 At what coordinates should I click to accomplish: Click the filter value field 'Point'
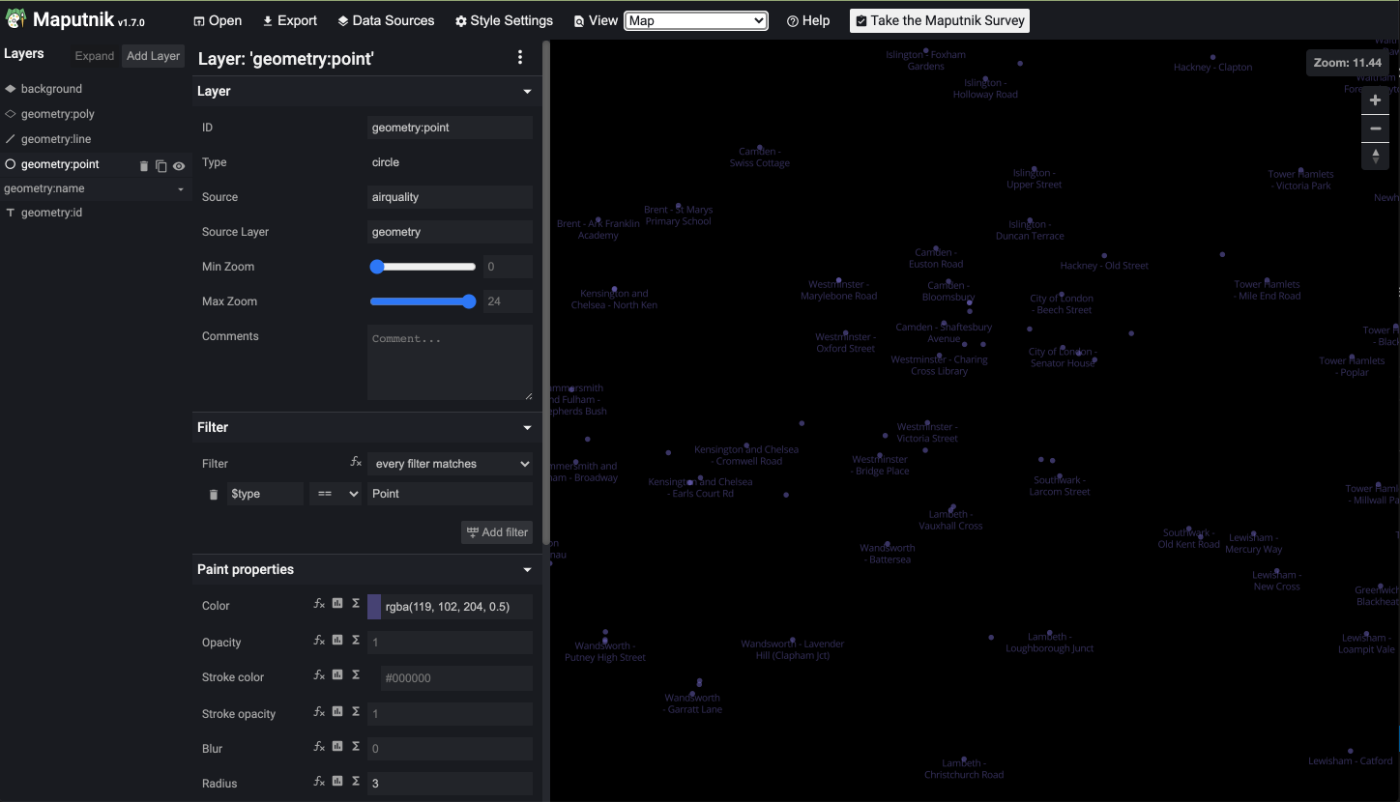click(450, 494)
